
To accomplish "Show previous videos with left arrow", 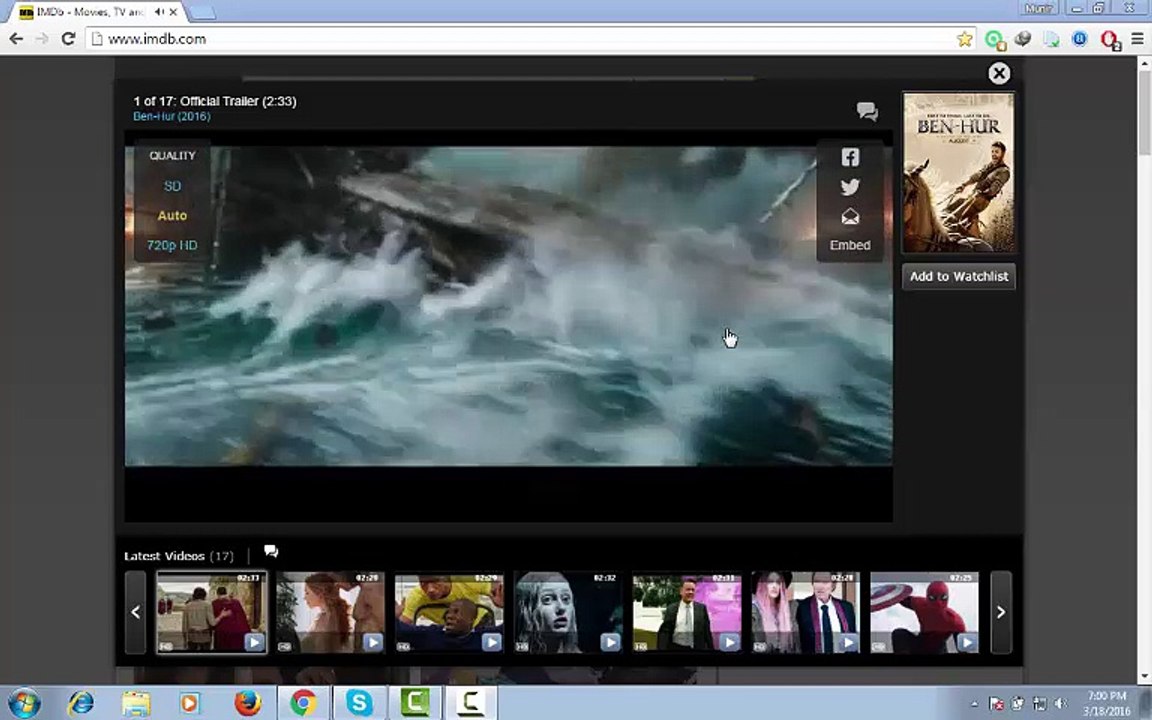I will [135, 612].
